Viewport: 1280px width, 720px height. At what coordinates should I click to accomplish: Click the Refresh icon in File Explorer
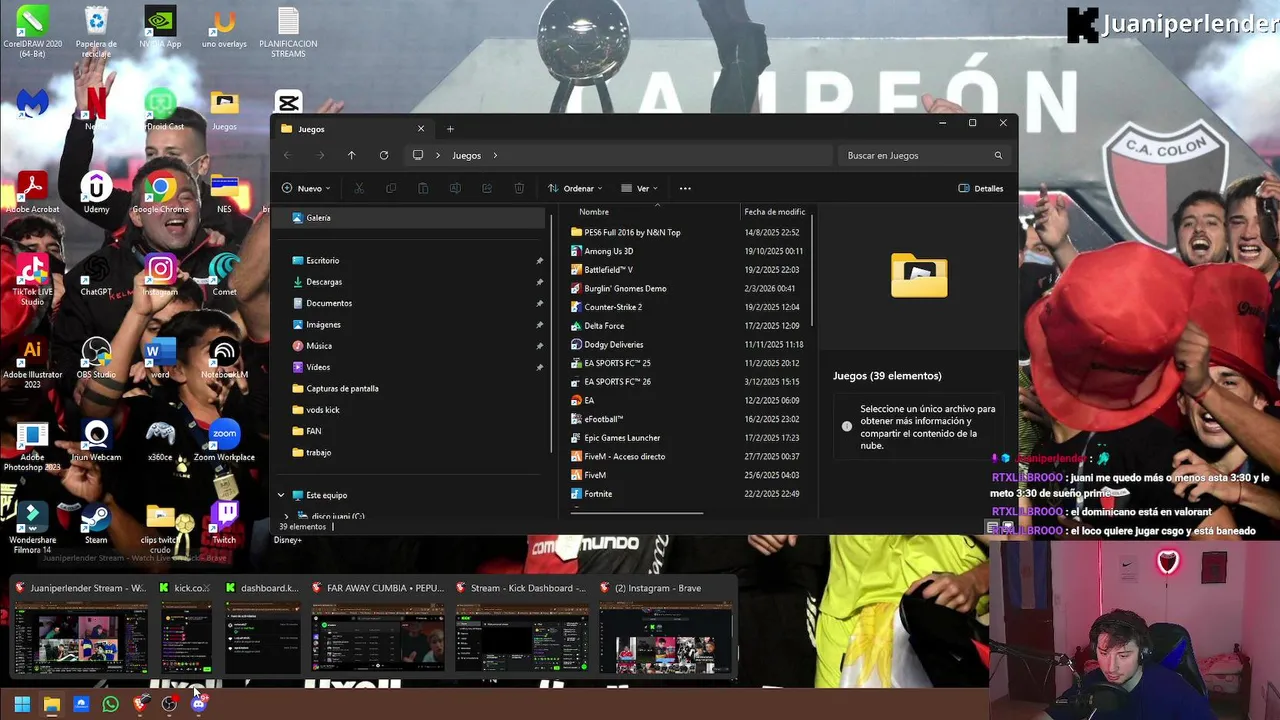tap(384, 155)
